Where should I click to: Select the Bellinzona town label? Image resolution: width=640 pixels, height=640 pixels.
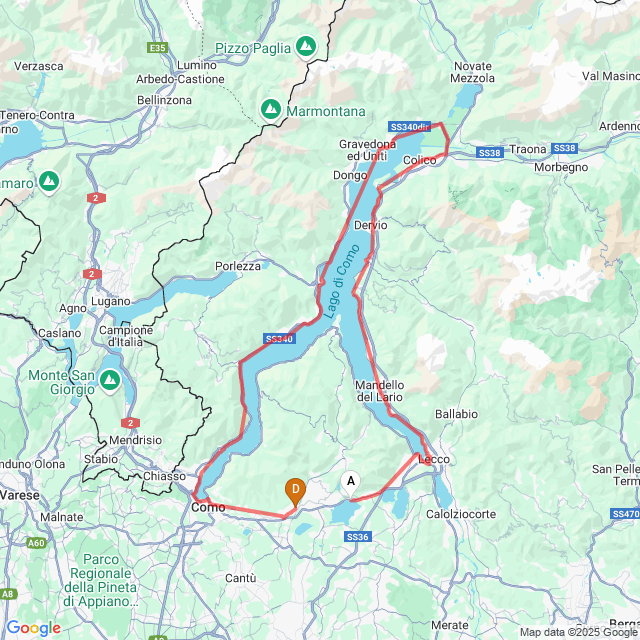[164, 100]
